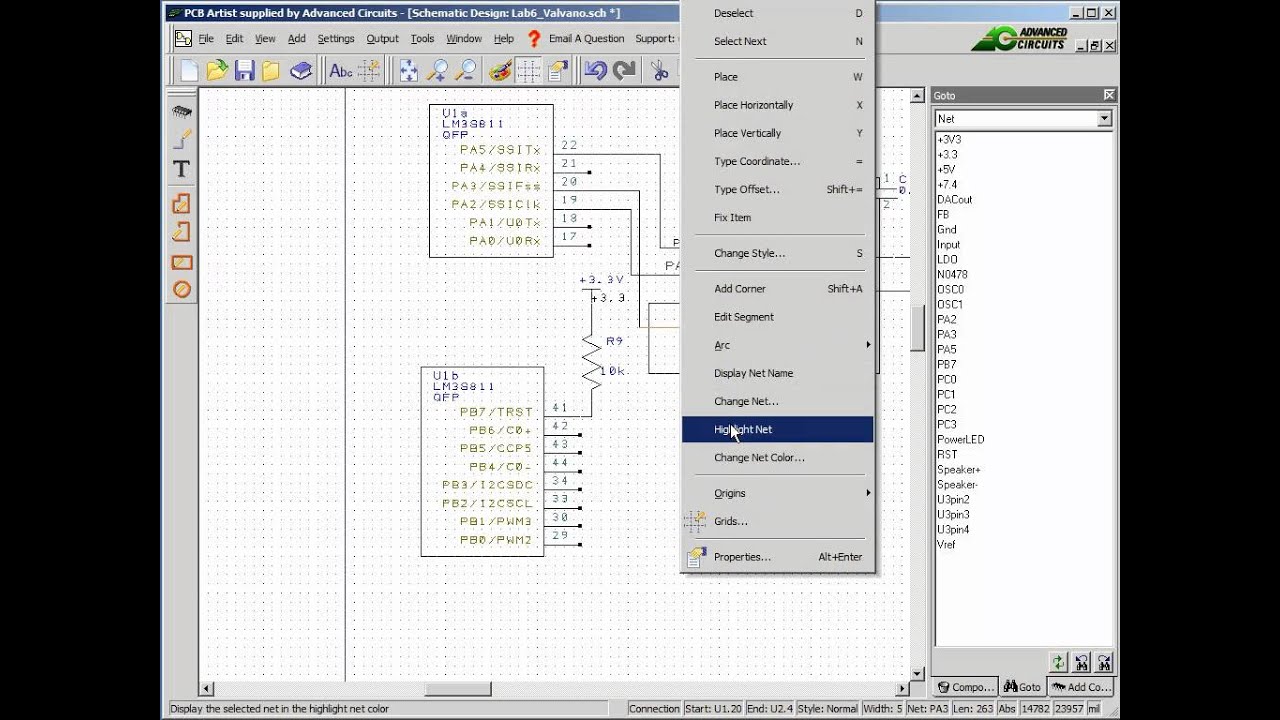Screen dimensions: 1280x720
Task: Select the Add Text tool
Action: pos(181,169)
